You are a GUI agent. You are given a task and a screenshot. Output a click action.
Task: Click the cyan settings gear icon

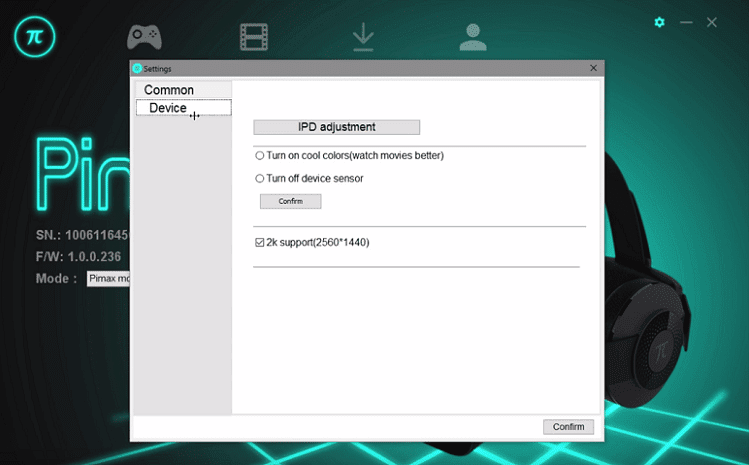coord(660,22)
